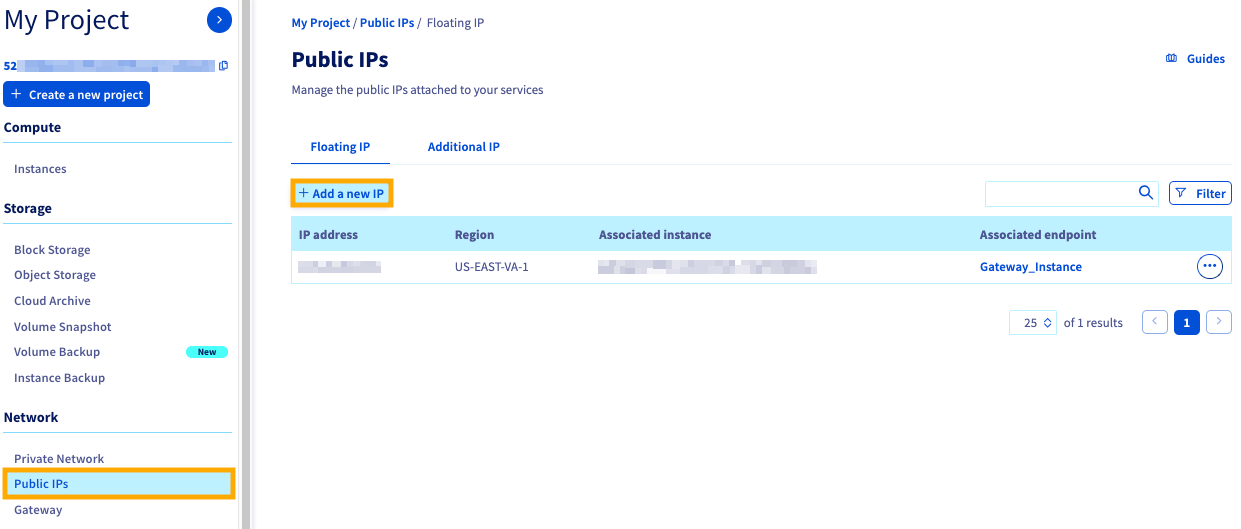The image size is (1241, 529).
Task: Open the Filter button
Action: coord(1200,193)
